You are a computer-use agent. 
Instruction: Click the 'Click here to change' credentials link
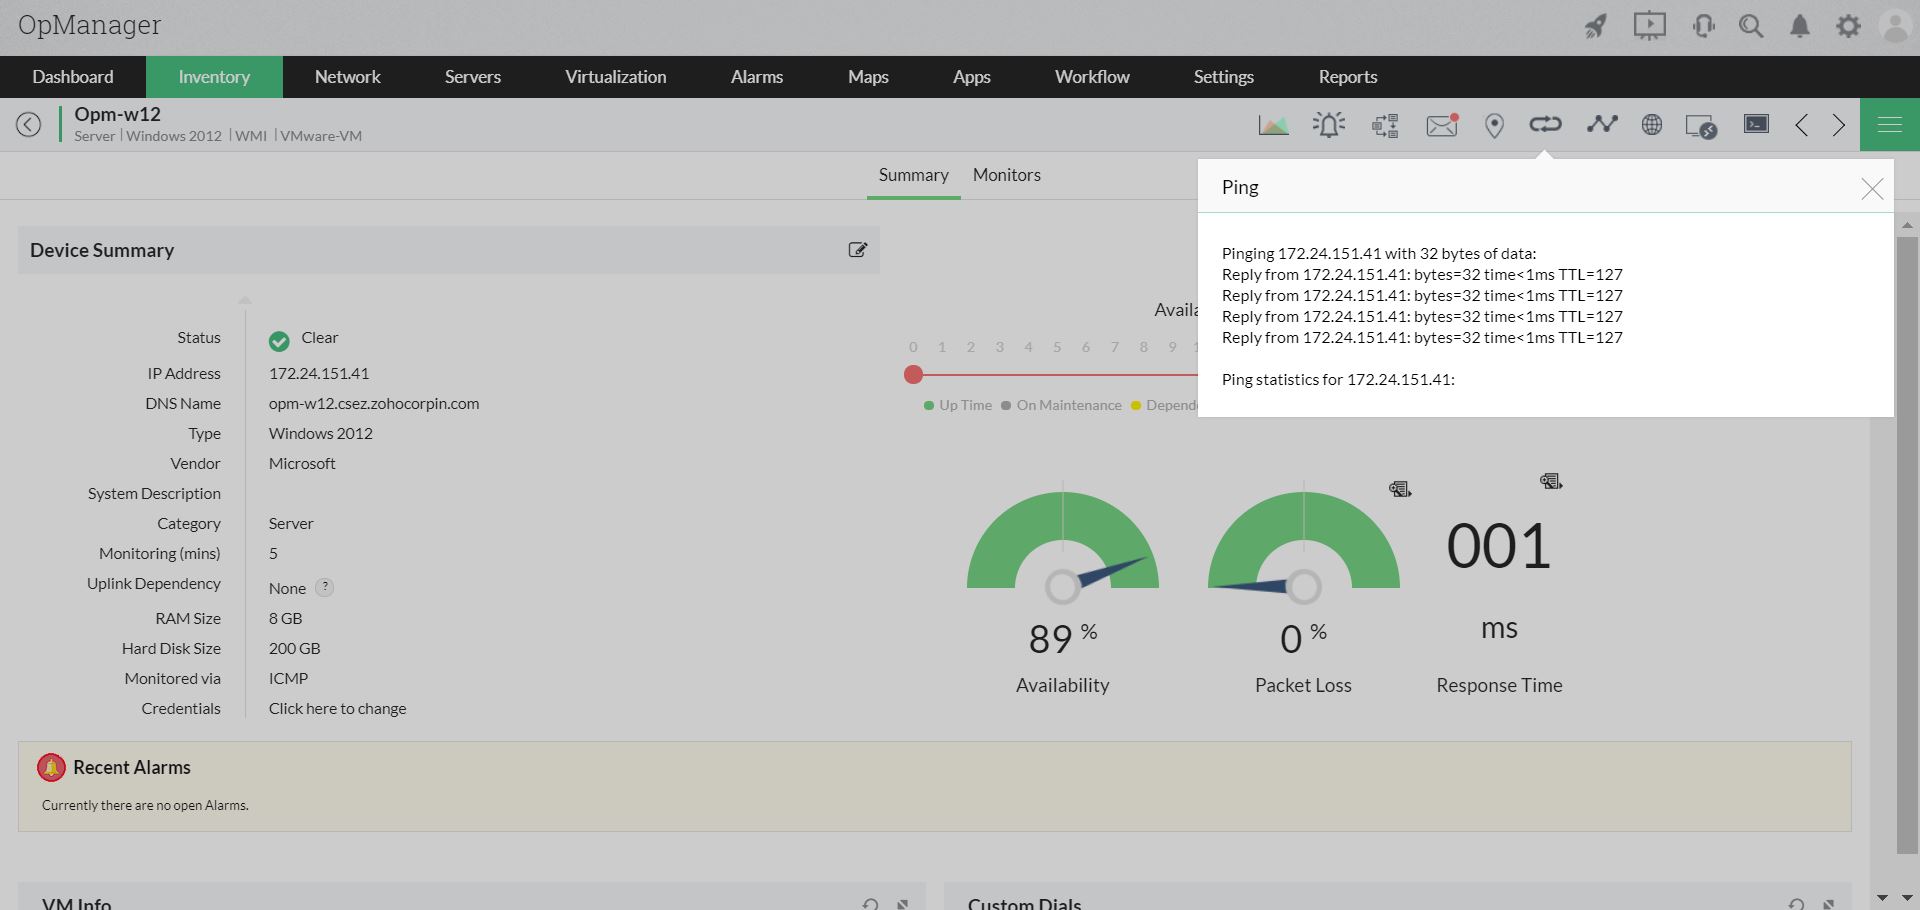338,708
